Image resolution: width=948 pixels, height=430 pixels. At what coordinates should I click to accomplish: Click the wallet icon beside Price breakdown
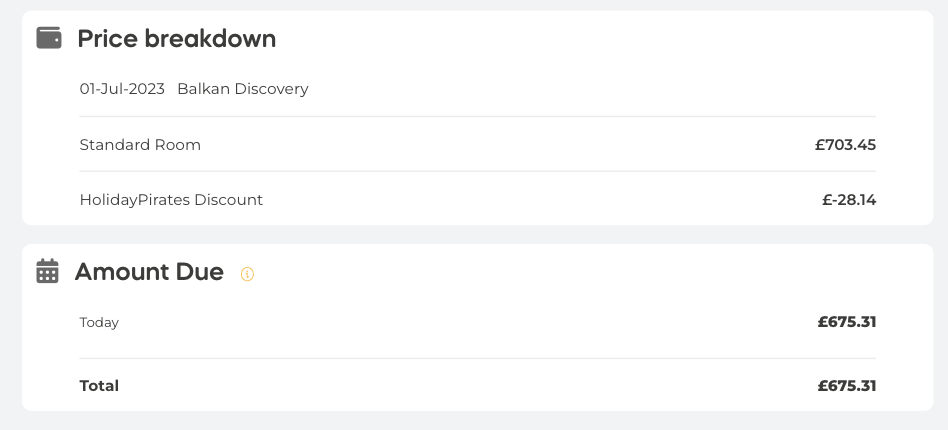(49, 38)
